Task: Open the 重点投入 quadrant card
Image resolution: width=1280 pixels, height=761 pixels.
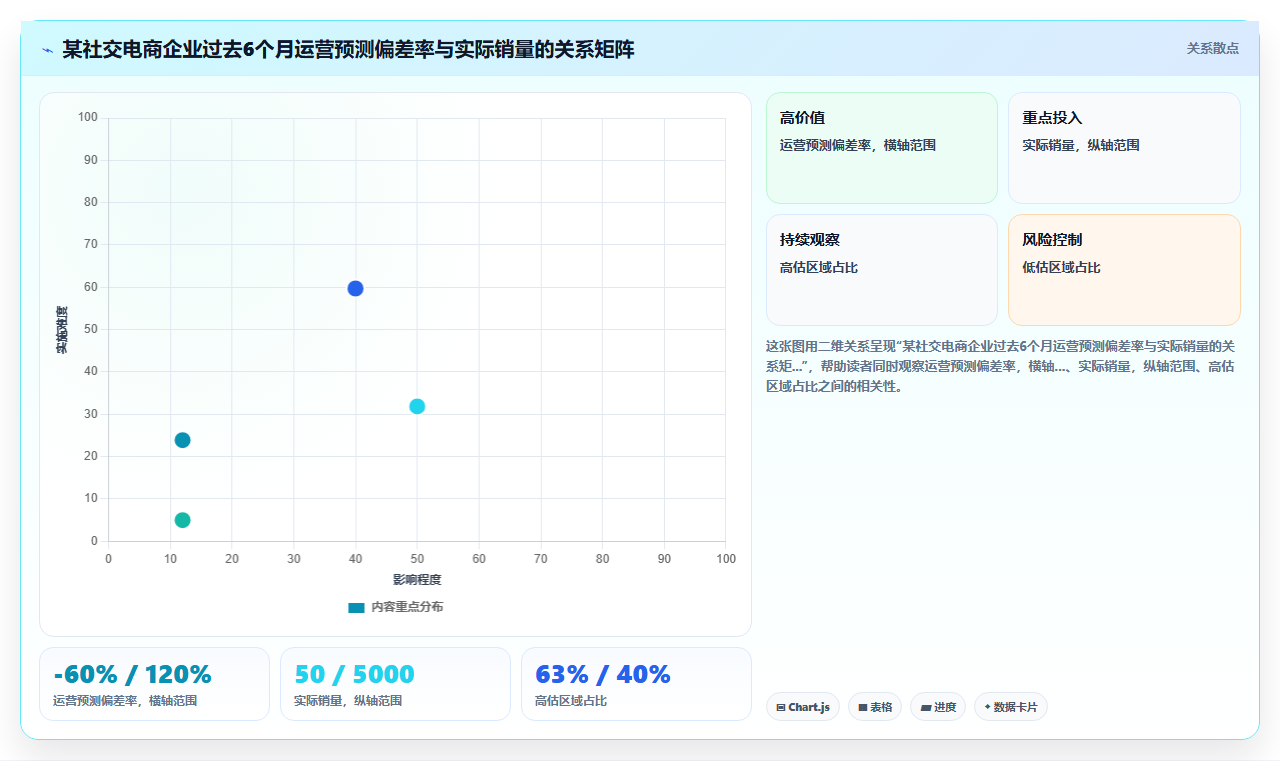Action: 1124,148
